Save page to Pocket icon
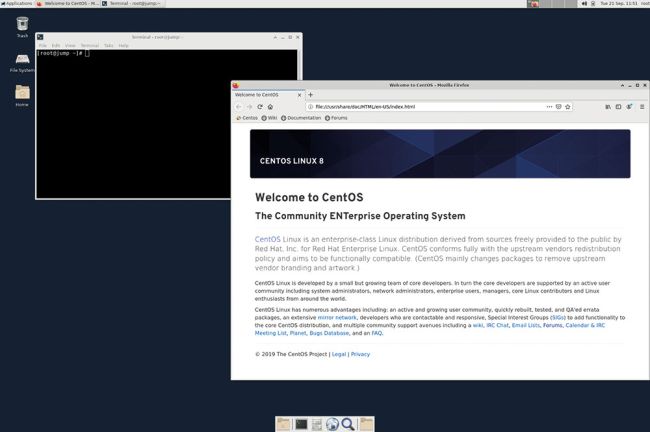Image resolution: width=650 pixels, height=432 pixels. pos(558,107)
